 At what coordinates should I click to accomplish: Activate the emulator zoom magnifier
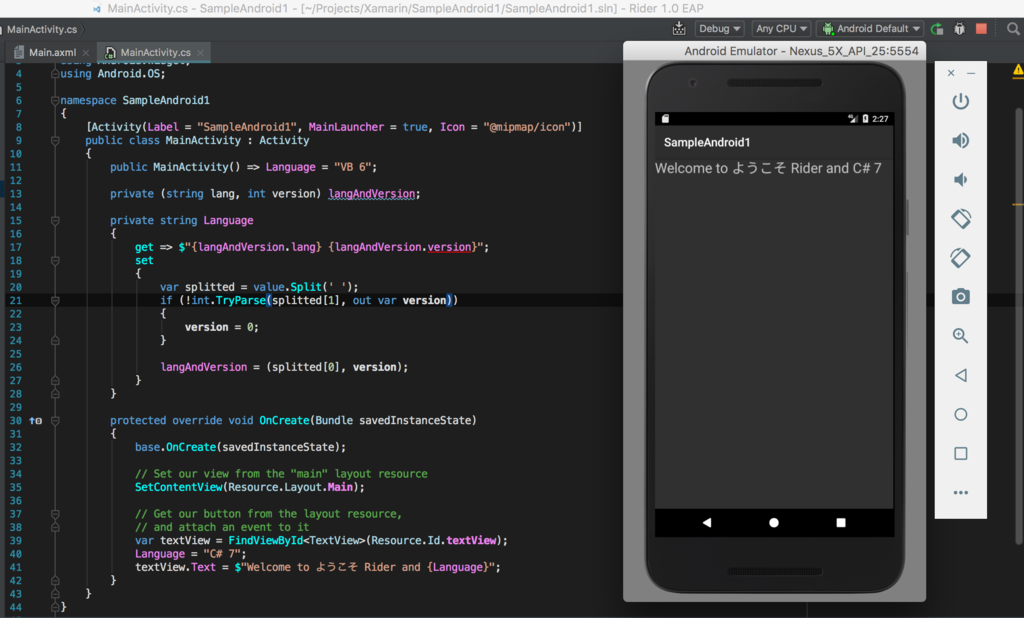coord(960,336)
